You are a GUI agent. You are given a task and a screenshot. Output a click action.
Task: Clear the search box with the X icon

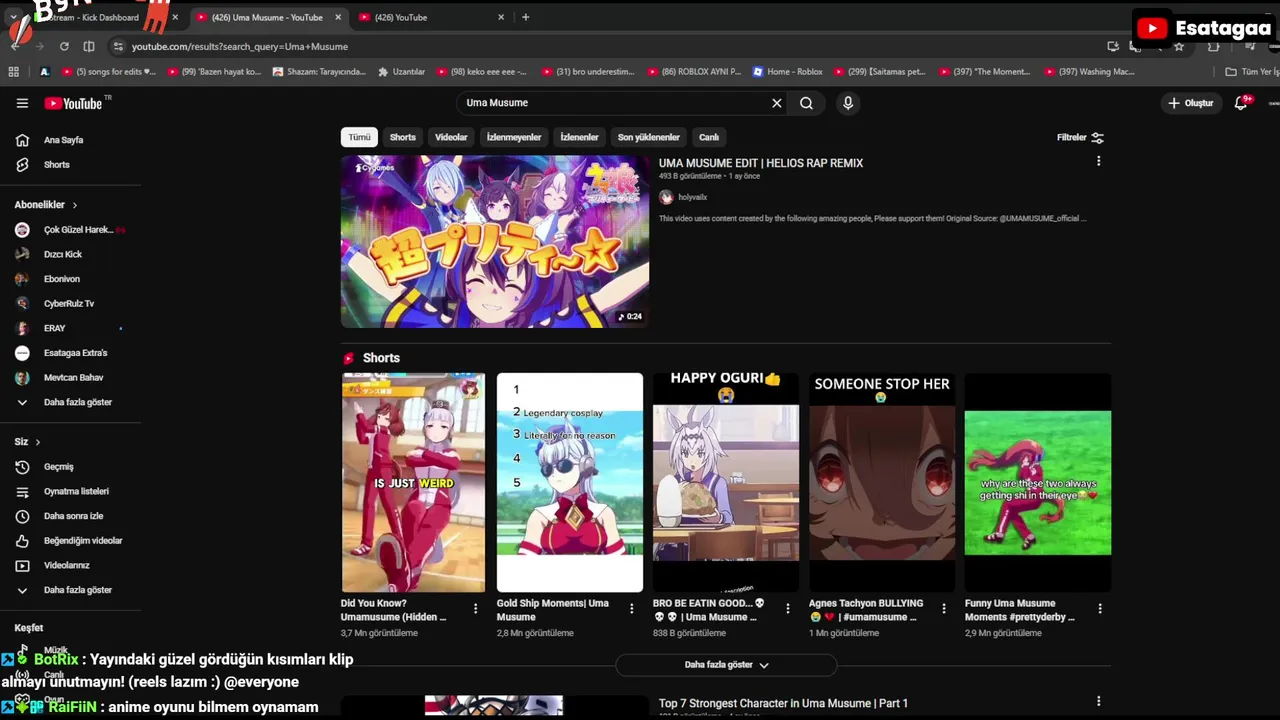coord(776,103)
